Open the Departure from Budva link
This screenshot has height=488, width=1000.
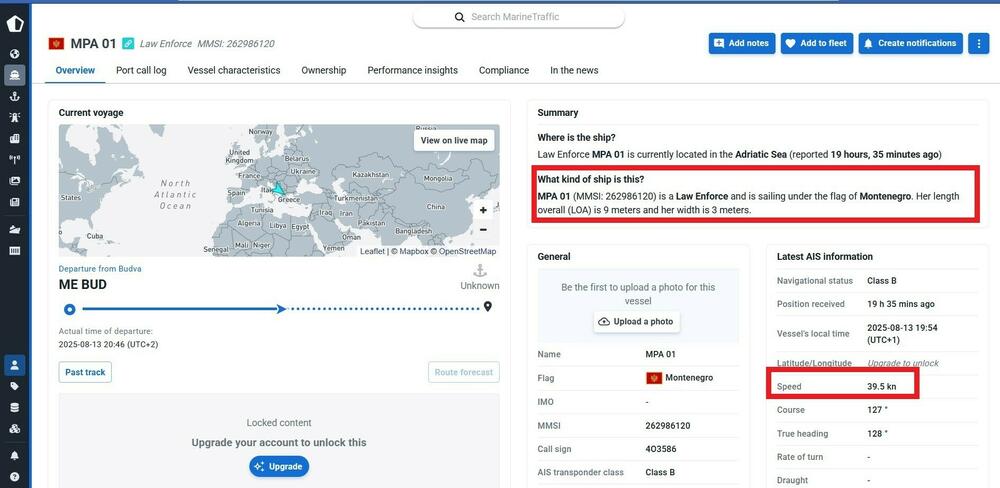100,269
